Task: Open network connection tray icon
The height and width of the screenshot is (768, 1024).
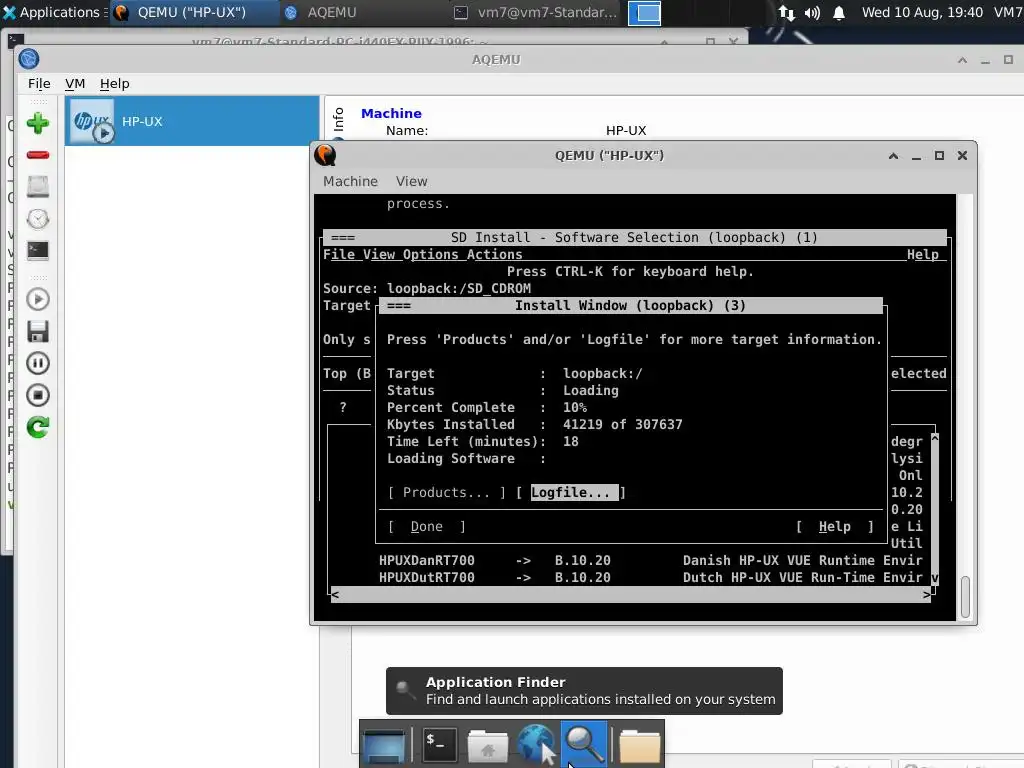Action: (786, 12)
